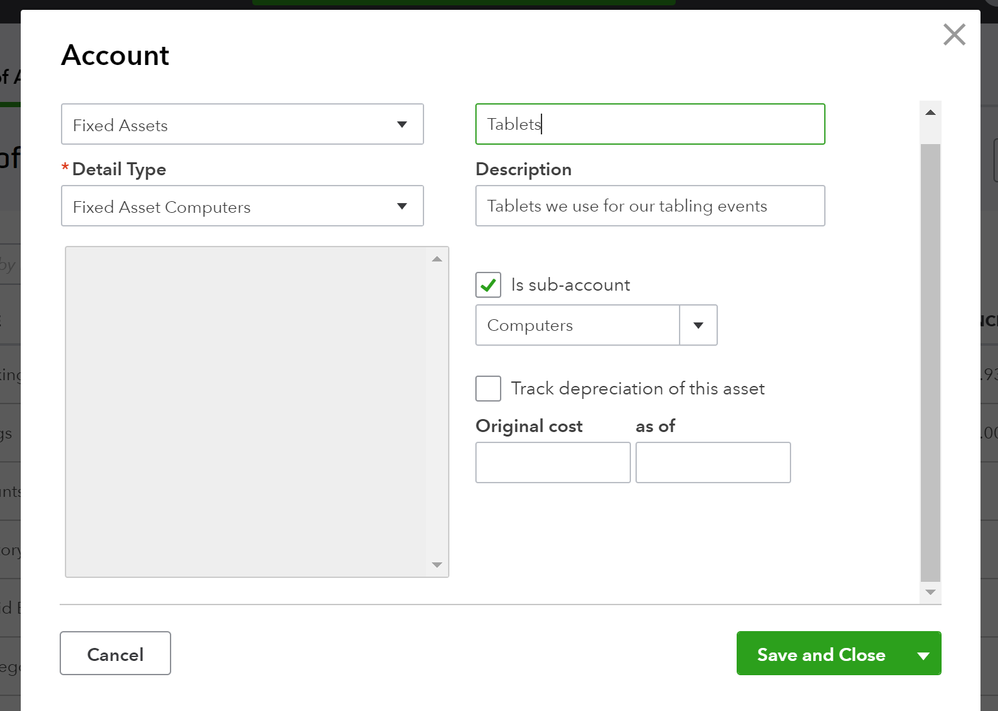Click the detail type info box down arrow
Screen dimensions: 998x711
point(436,565)
